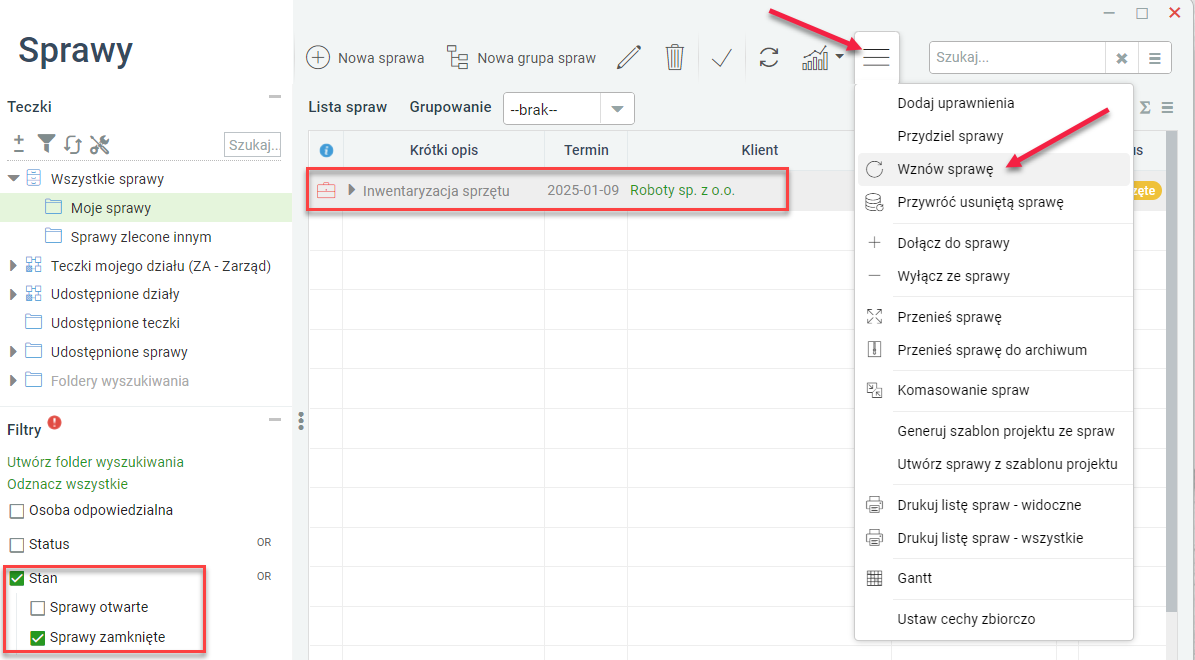The image size is (1195, 660).
Task: Choose Dodaj uprawnienia menu entry
Action: click(x=993, y=103)
